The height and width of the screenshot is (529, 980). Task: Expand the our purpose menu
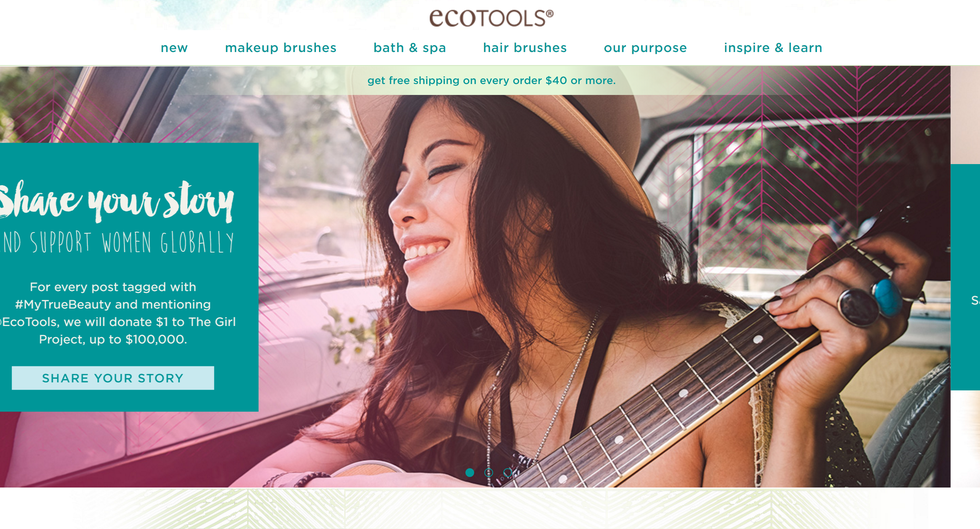point(645,48)
